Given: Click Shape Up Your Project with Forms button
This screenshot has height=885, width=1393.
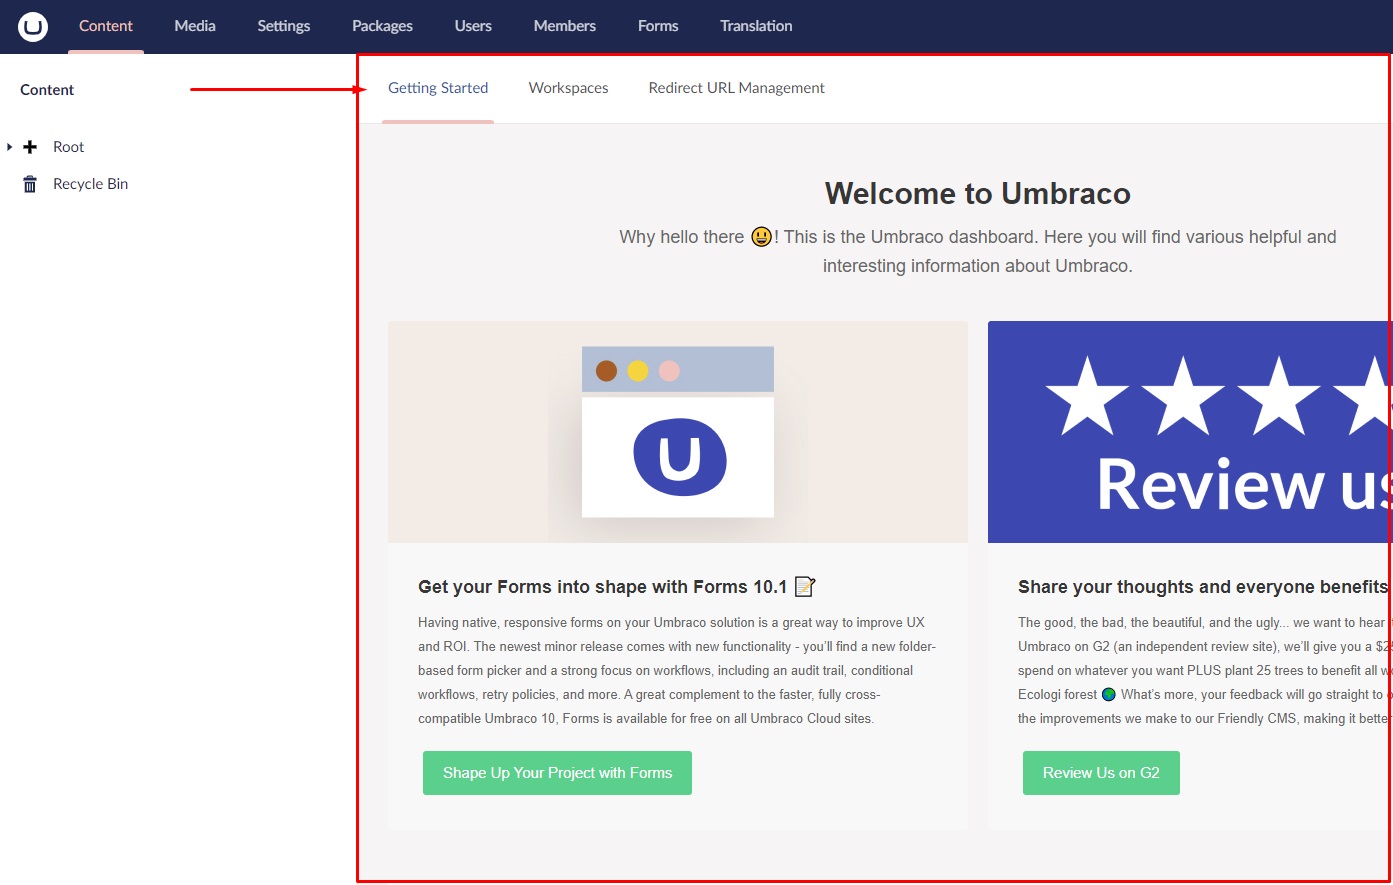Looking at the screenshot, I should [x=557, y=773].
